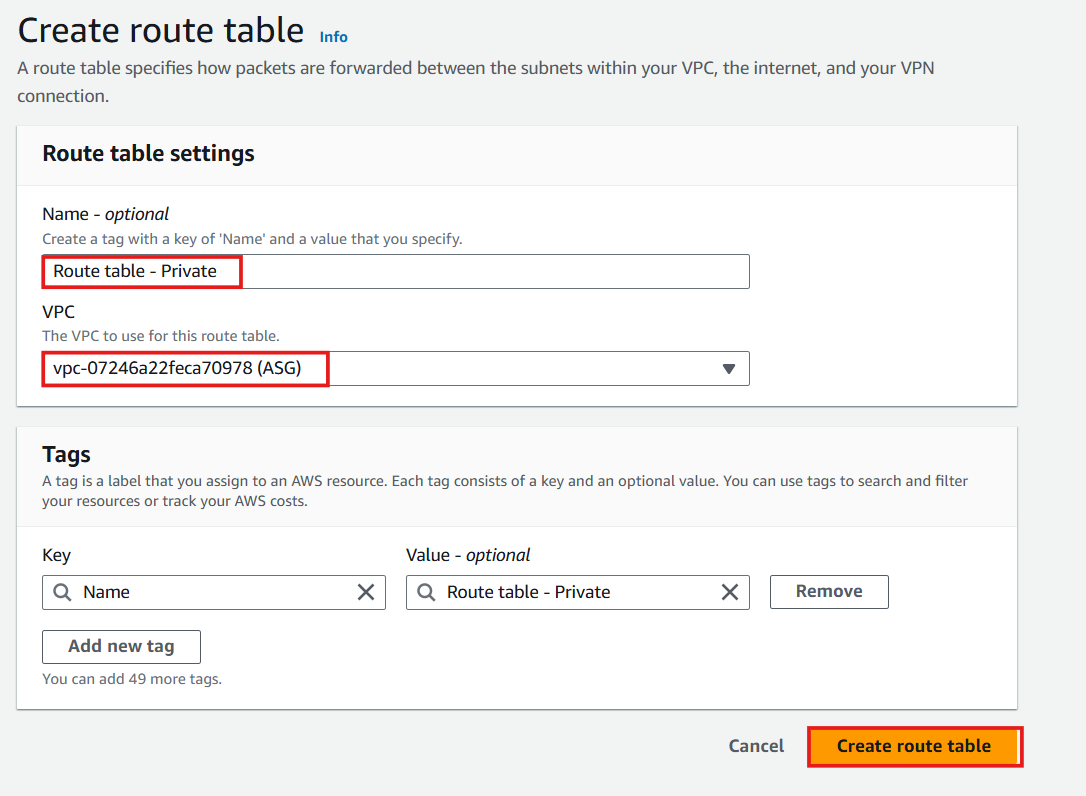Select the 'Create route table' page title
This screenshot has width=1086, height=796.
click(161, 30)
